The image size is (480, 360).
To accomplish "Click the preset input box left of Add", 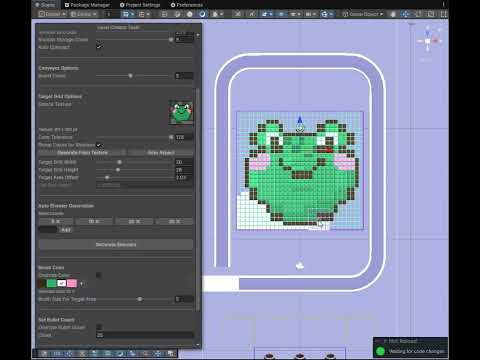I will pos(48,230).
